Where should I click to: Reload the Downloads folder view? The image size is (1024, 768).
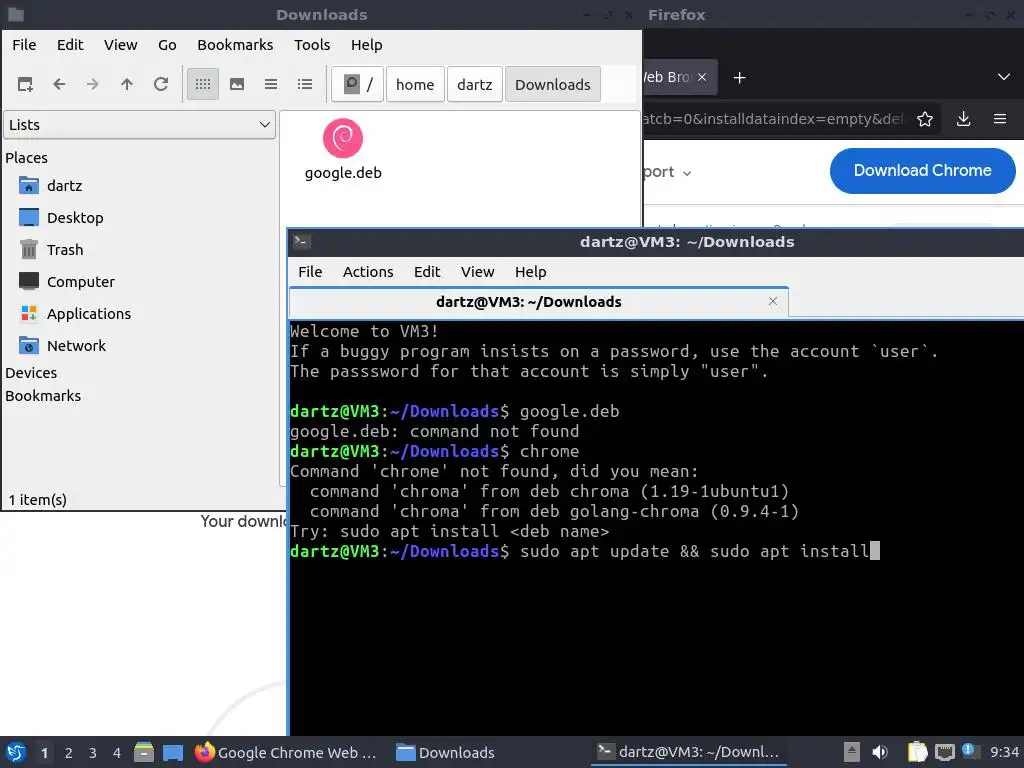(x=161, y=84)
